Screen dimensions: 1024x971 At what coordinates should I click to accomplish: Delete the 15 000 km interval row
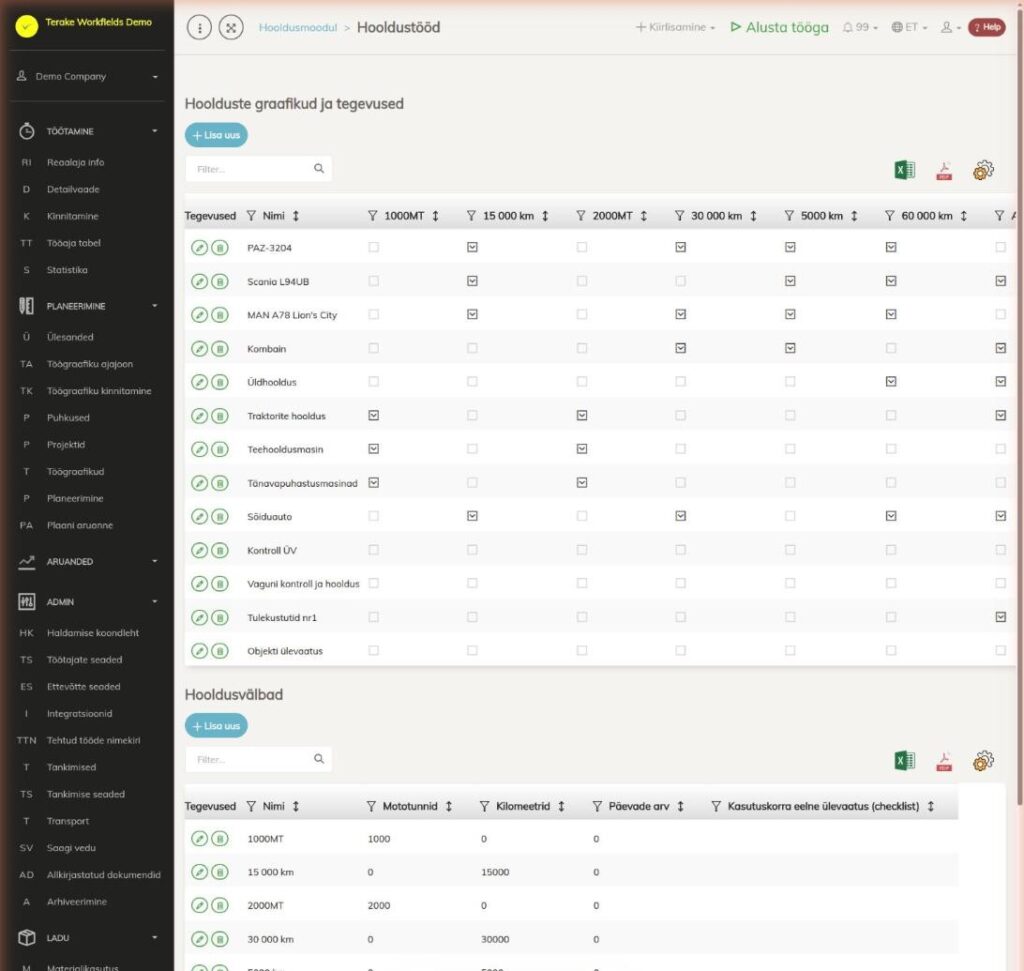pos(220,872)
